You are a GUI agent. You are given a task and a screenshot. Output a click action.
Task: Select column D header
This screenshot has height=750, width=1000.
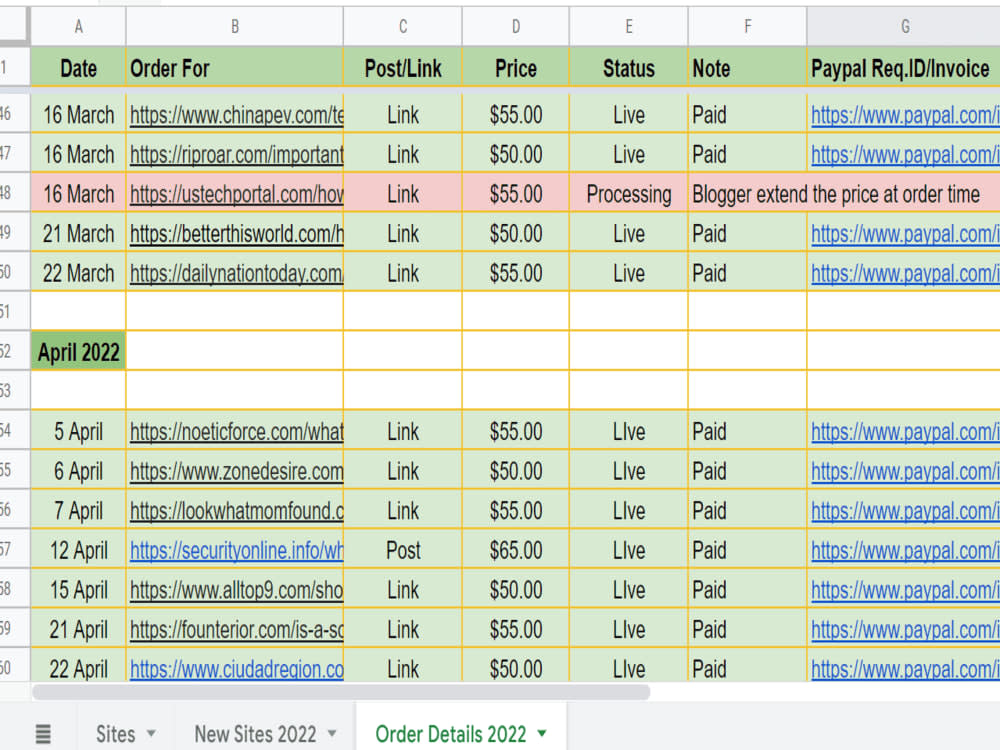(515, 26)
